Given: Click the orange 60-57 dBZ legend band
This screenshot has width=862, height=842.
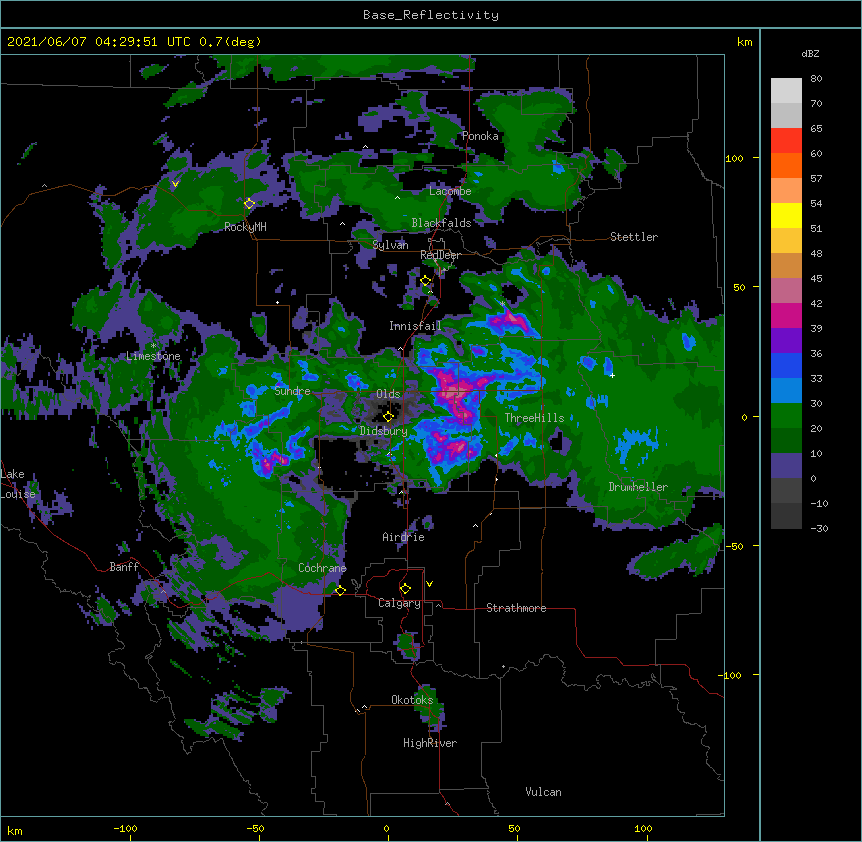Looking at the screenshot, I should pos(786,165).
